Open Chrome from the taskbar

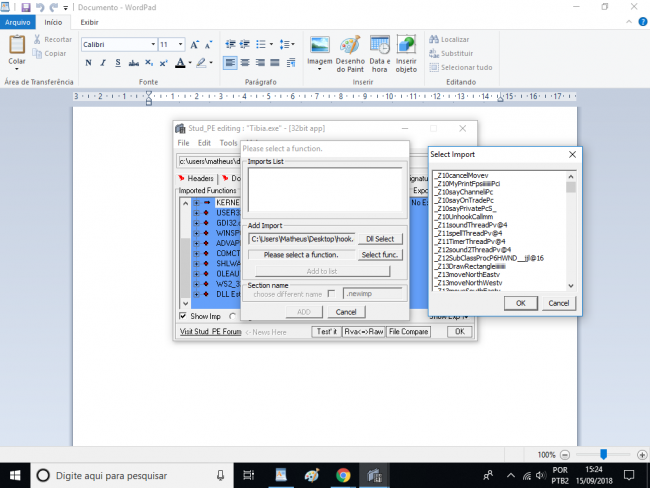click(x=343, y=475)
